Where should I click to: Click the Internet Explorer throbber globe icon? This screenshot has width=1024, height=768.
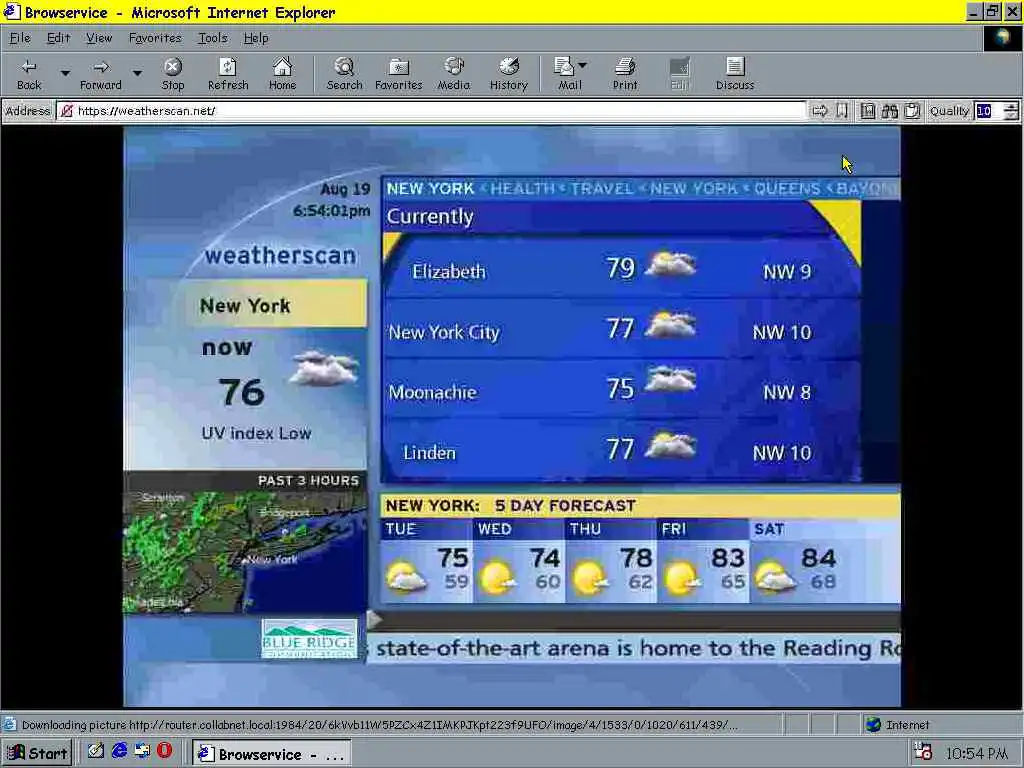(x=1002, y=38)
